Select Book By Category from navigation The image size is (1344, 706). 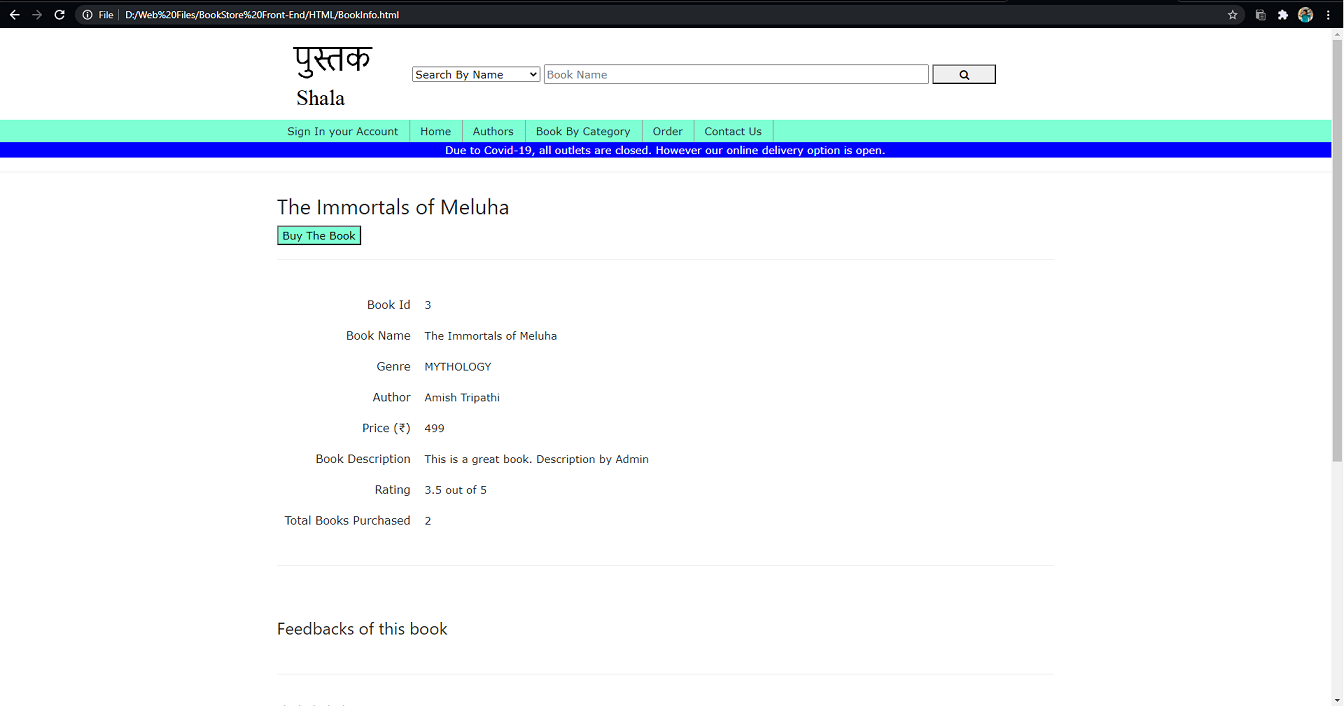pyautogui.click(x=583, y=130)
